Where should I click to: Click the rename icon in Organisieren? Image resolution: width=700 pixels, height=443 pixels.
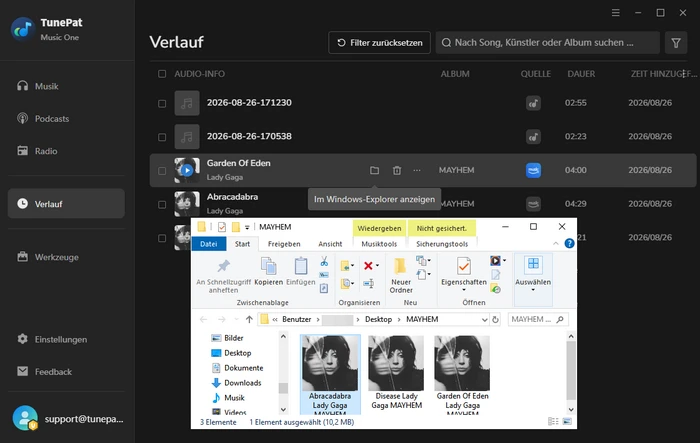click(368, 283)
